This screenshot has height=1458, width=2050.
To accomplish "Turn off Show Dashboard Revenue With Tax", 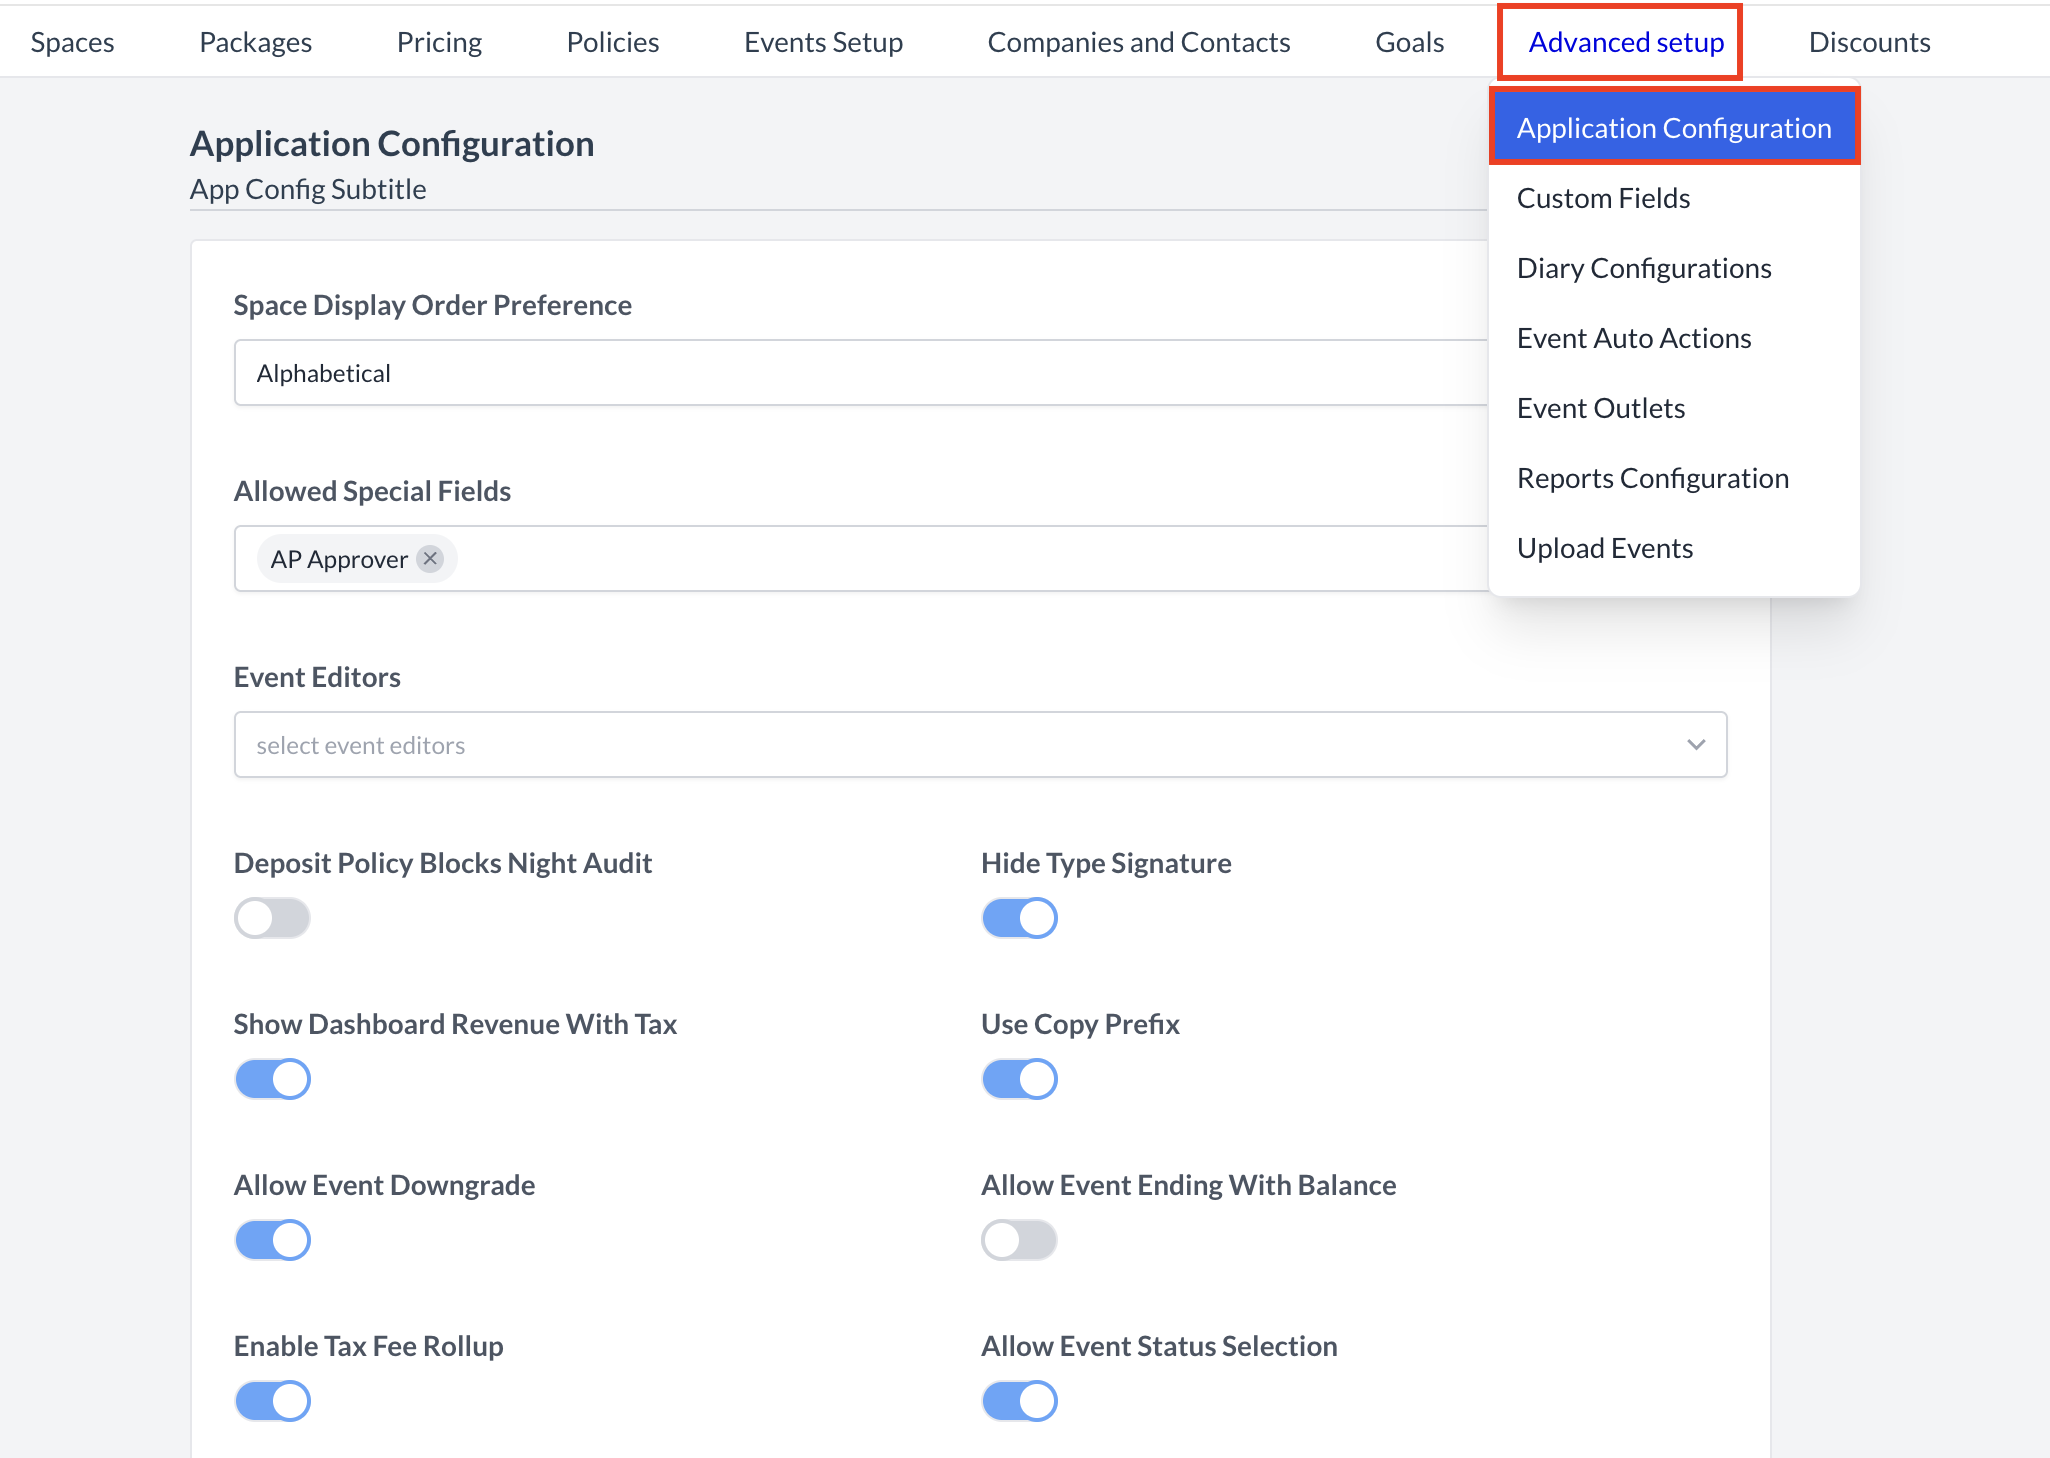I will coord(272,1078).
